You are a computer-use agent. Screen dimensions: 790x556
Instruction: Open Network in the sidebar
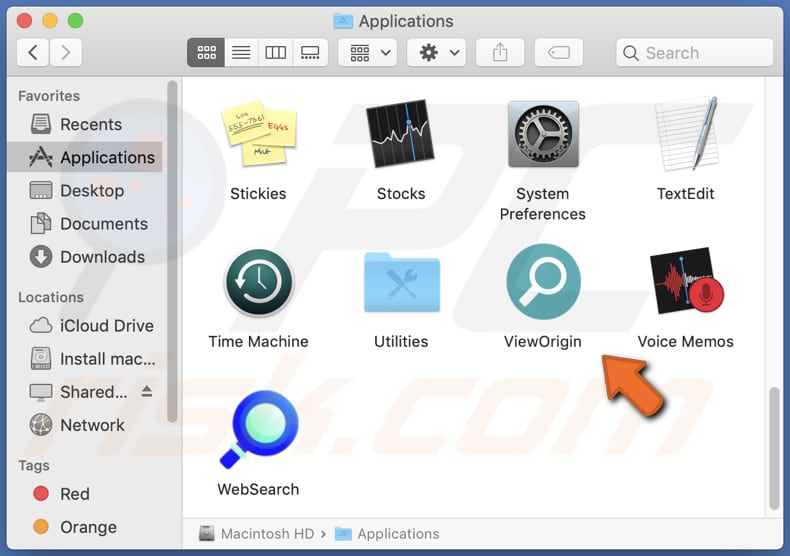coord(85,425)
